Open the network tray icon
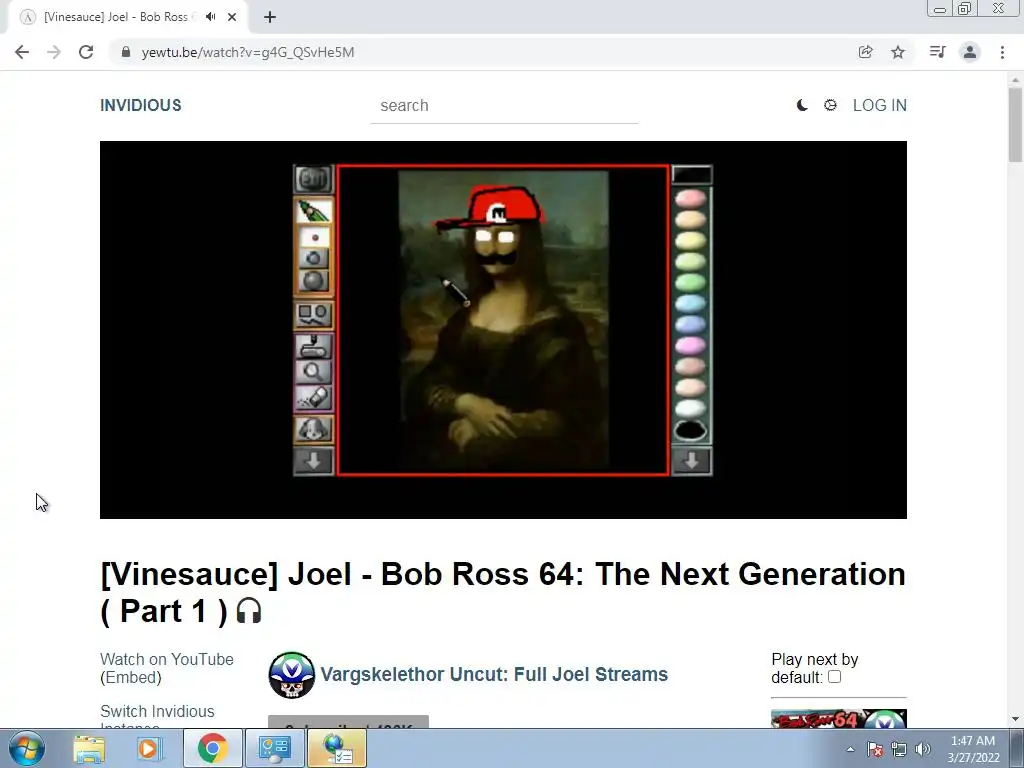Image resolution: width=1024 pixels, height=768 pixels. (x=899, y=749)
